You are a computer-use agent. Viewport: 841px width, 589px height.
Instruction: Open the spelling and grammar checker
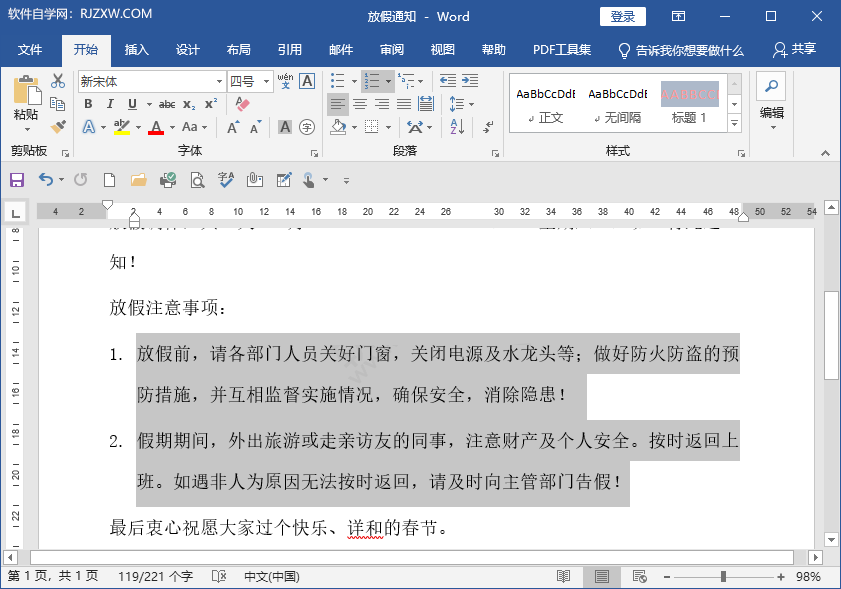pos(225,179)
